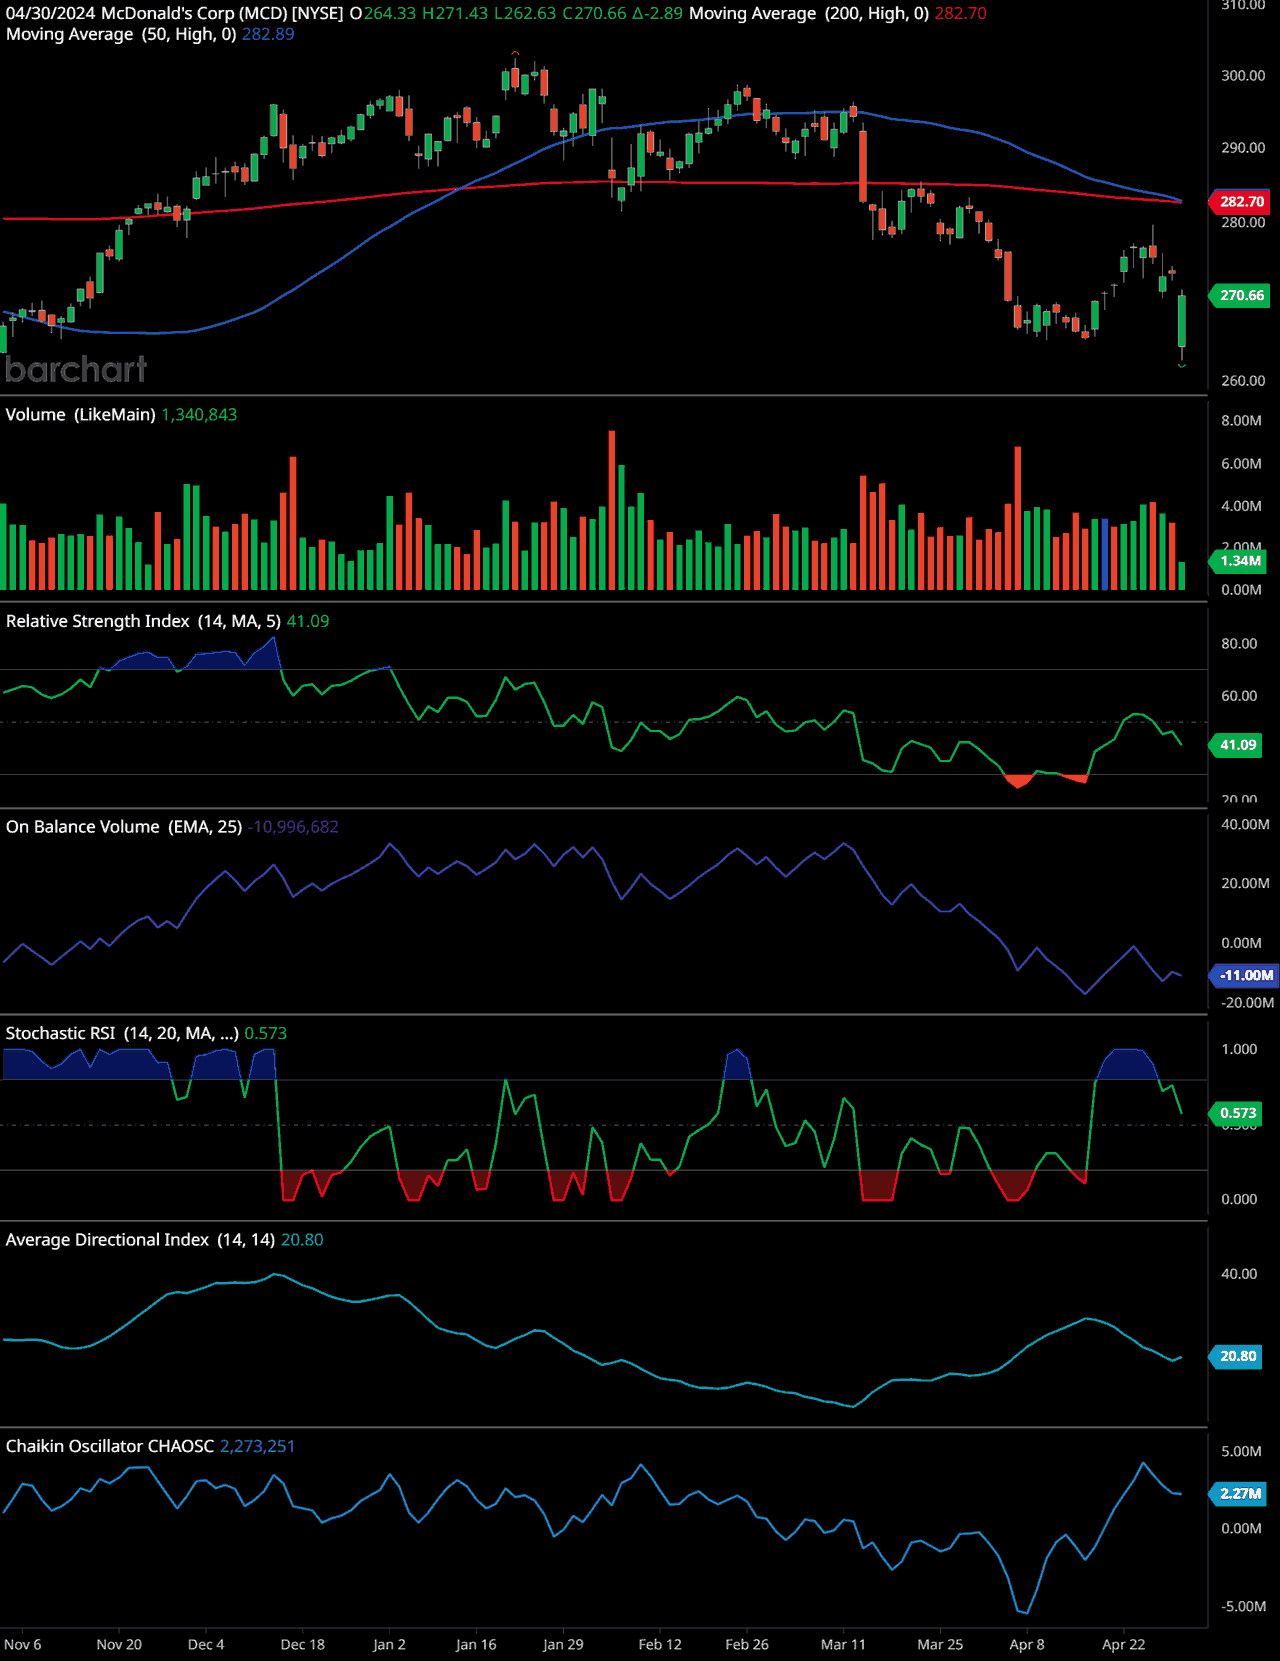The width and height of the screenshot is (1280, 1661).
Task: Click the Jan 29 date label
Action: [563, 1644]
